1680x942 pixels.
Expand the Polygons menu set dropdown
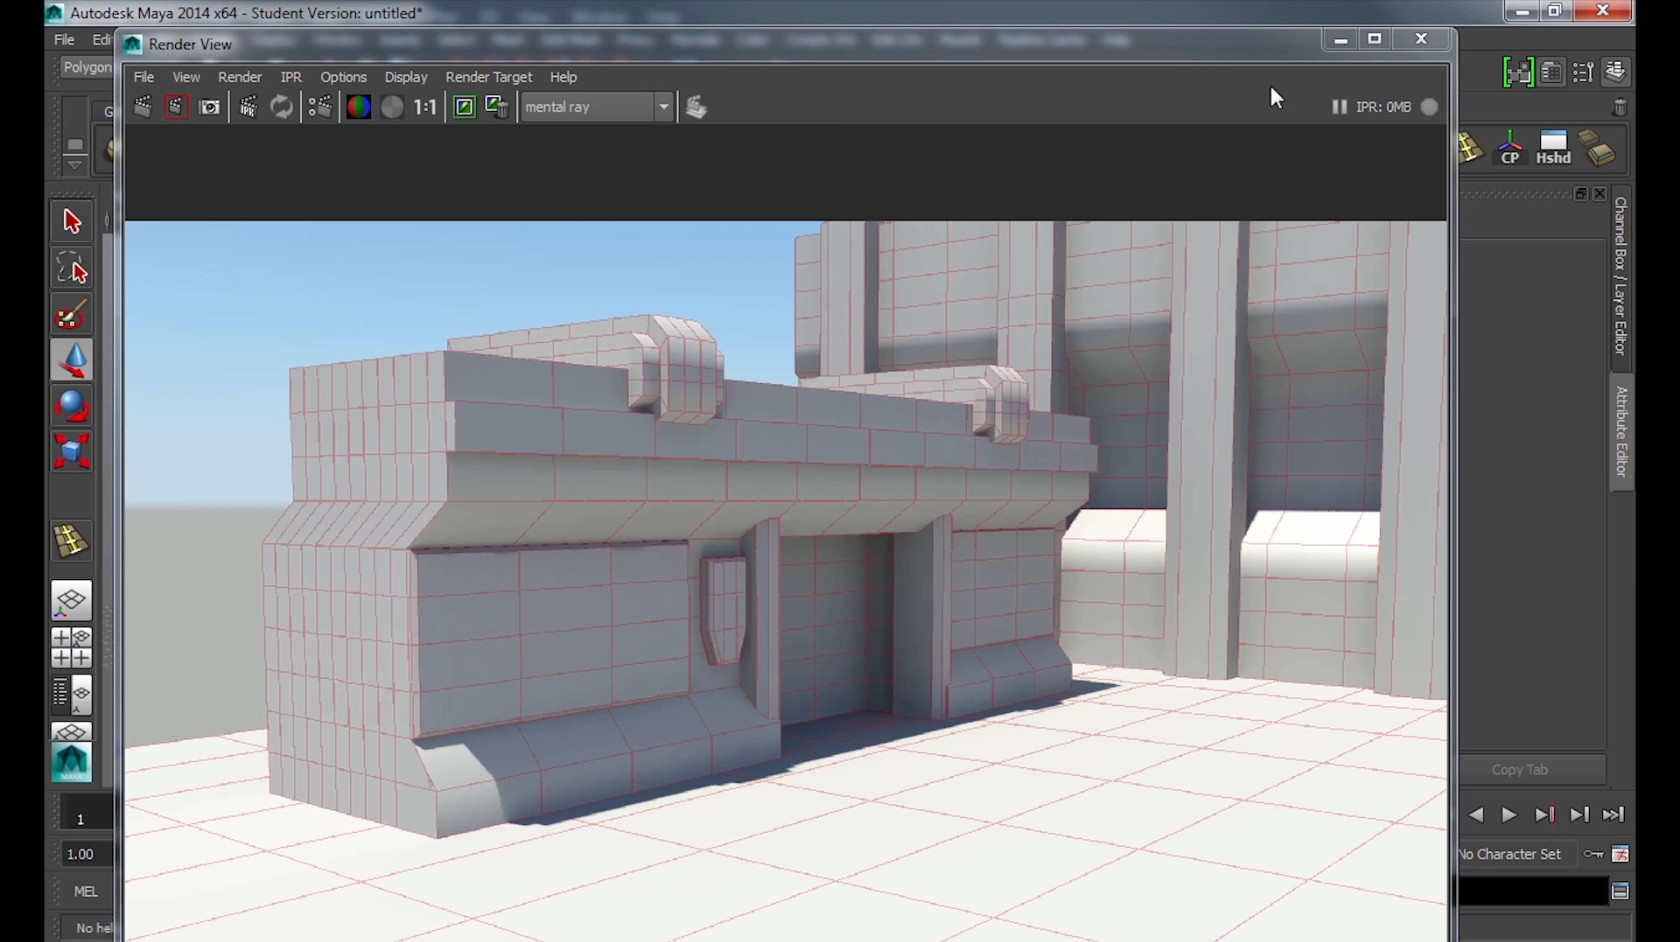[87, 68]
